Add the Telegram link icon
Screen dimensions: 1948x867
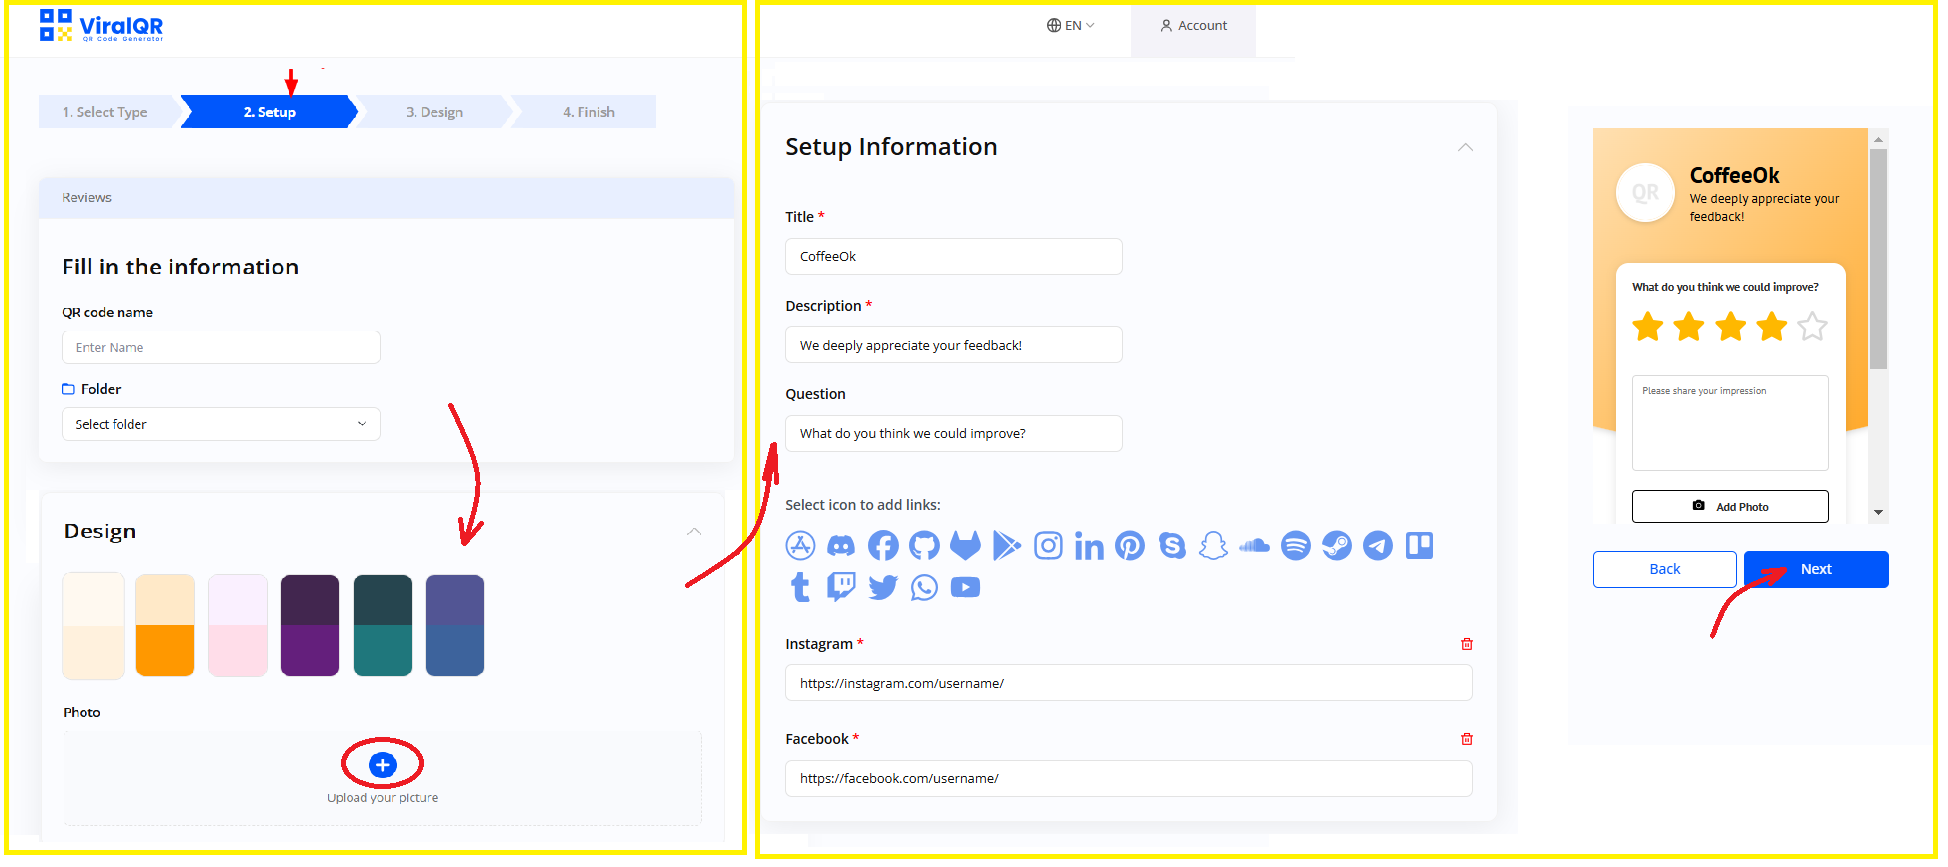click(1378, 546)
